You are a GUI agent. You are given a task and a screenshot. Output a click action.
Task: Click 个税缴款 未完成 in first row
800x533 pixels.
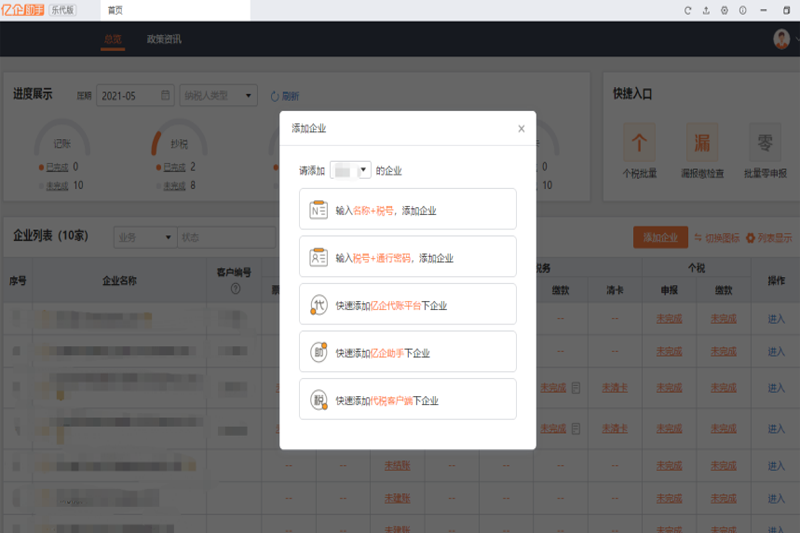723,319
